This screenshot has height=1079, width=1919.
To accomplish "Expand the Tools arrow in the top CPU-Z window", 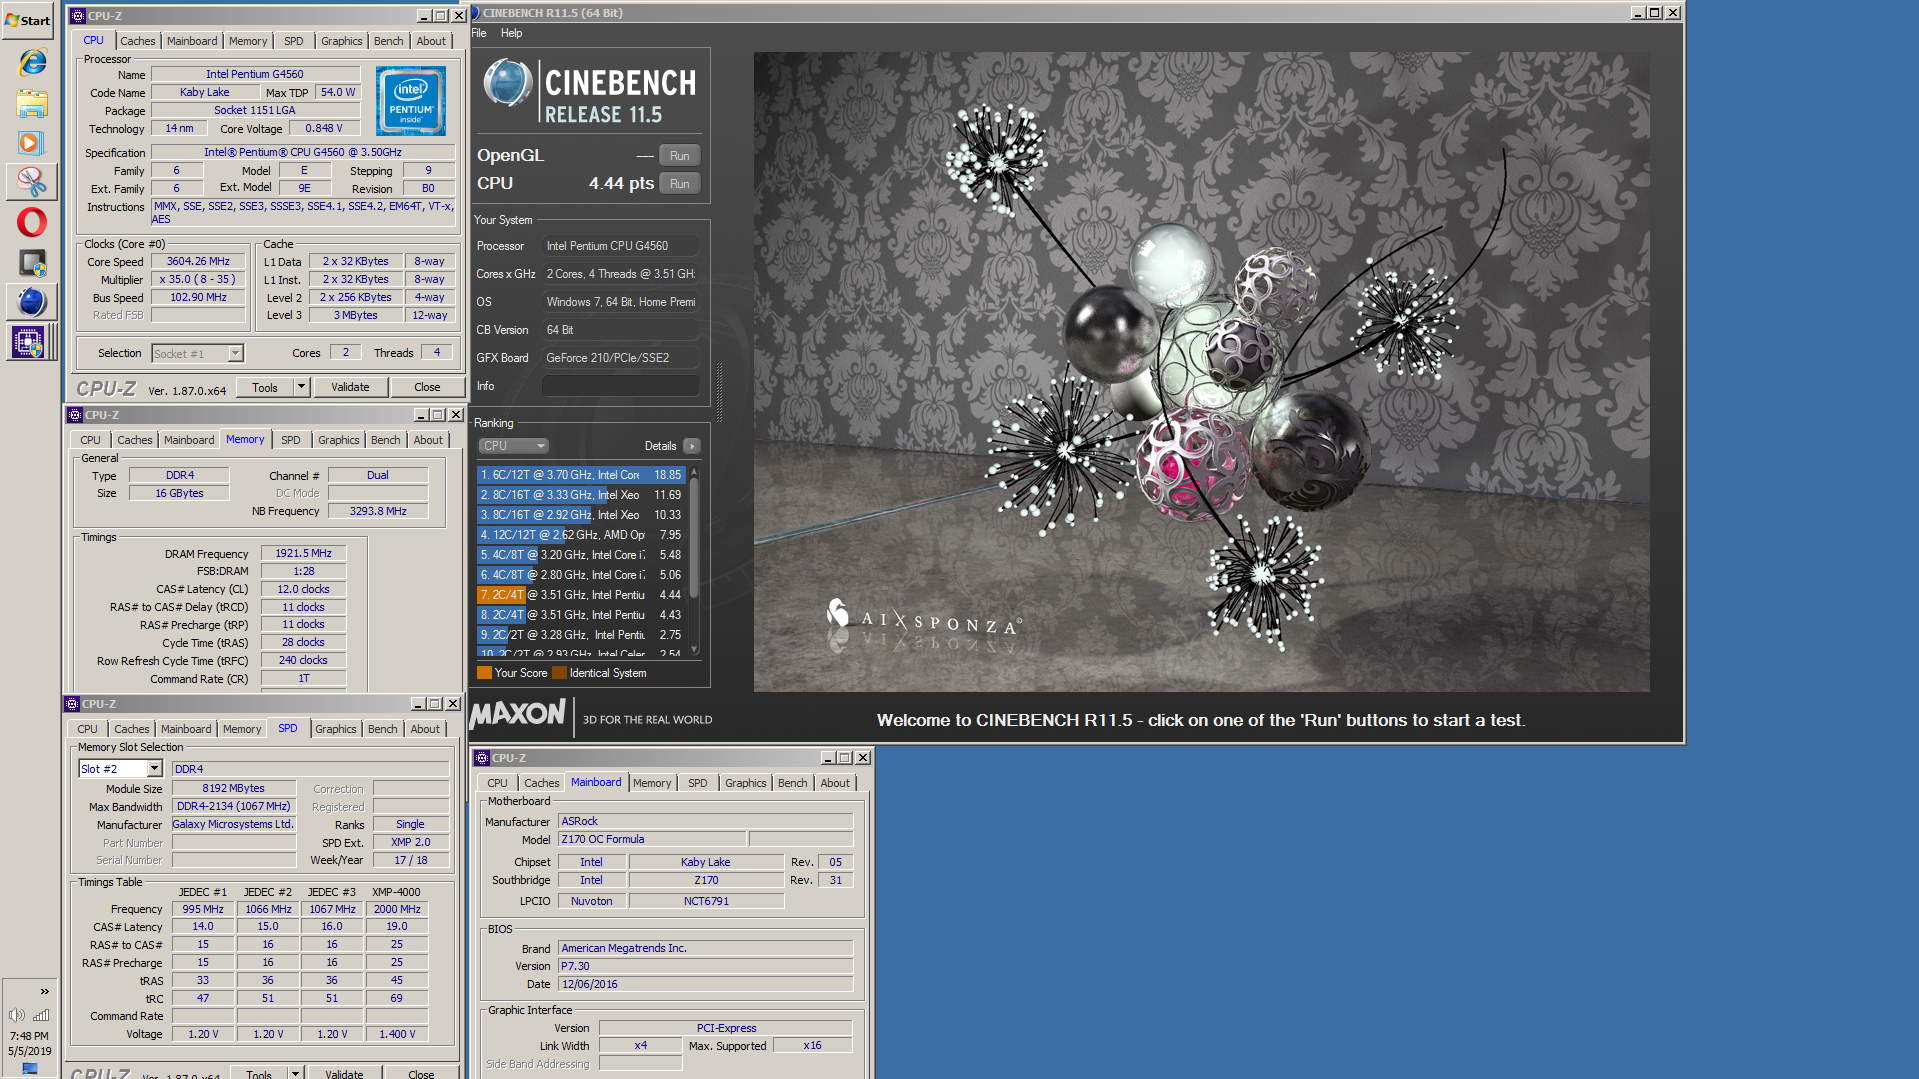I will pos(301,387).
